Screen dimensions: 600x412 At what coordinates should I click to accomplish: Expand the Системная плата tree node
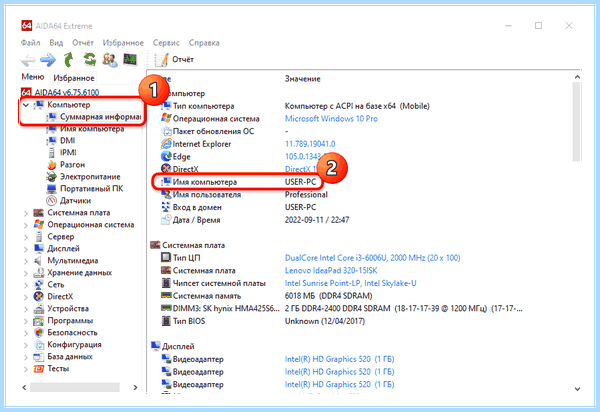(26, 213)
